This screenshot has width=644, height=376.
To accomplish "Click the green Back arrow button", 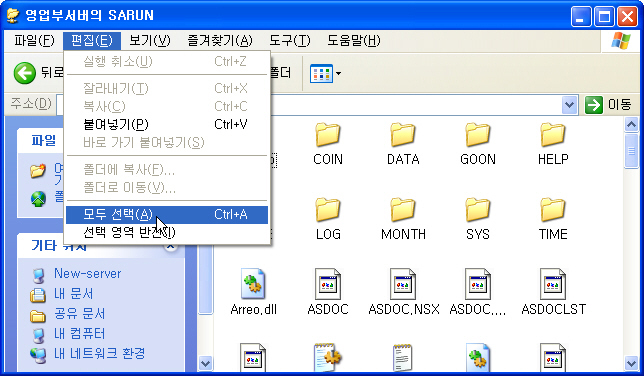I will pos(25,73).
